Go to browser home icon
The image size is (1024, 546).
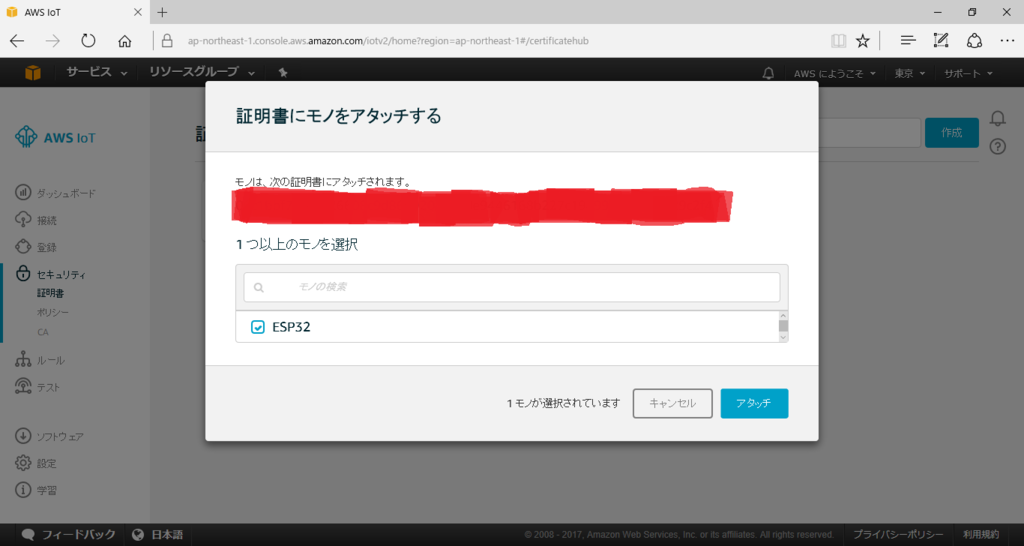125,41
